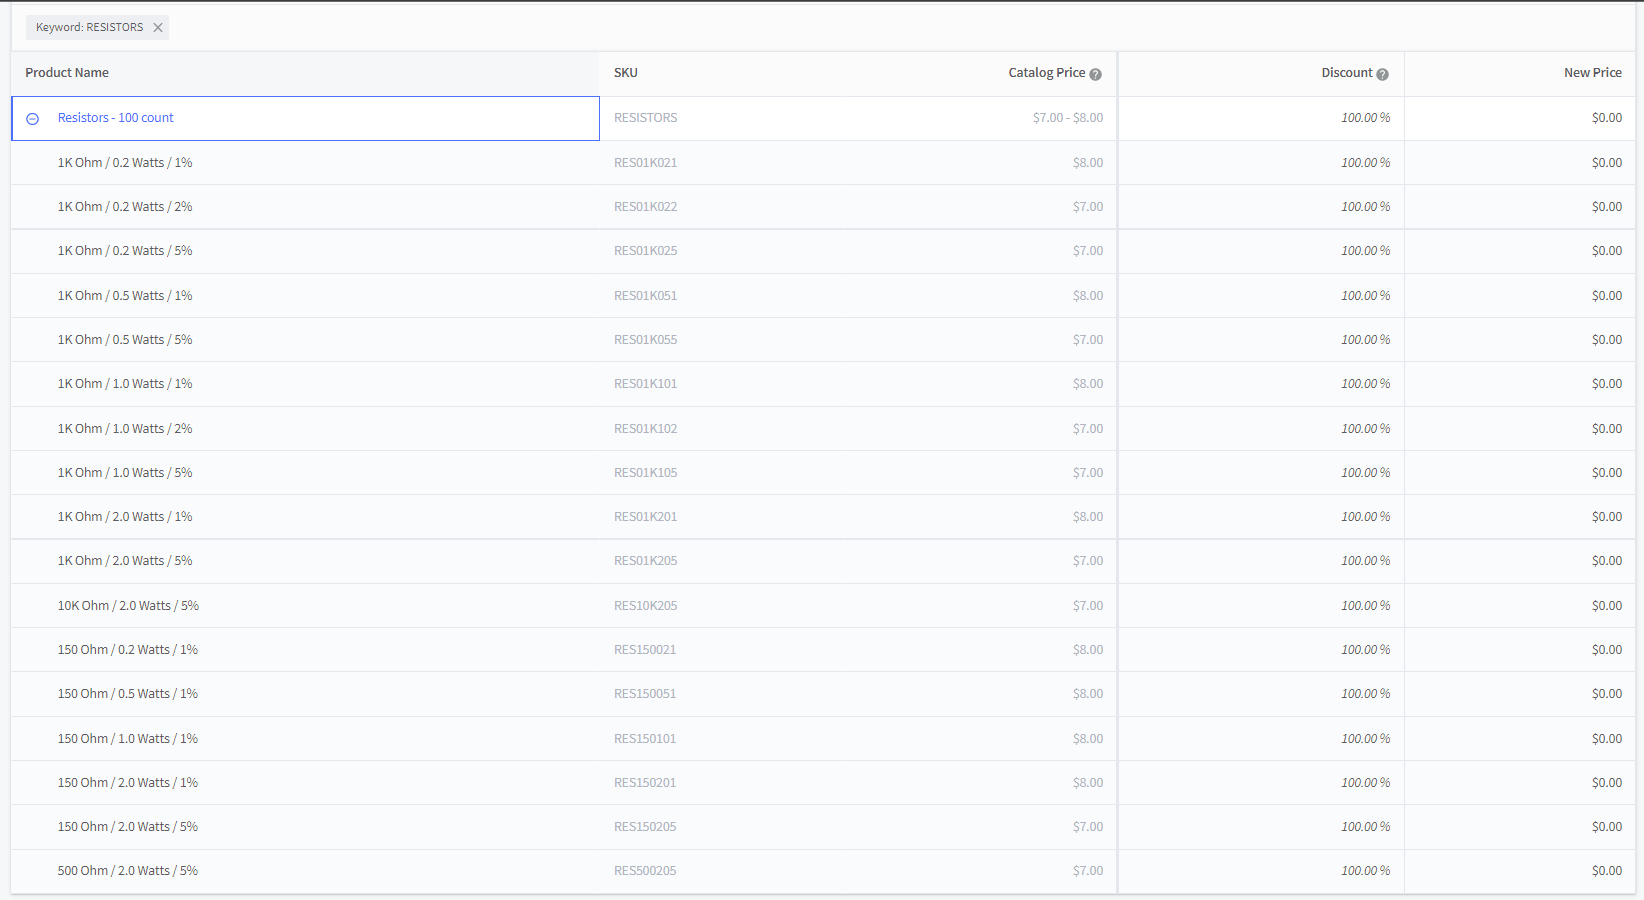Select the 1K Ohm / 1.0 Watts / 5% variant
This screenshot has height=900, width=1644.
pyautogui.click(x=125, y=473)
